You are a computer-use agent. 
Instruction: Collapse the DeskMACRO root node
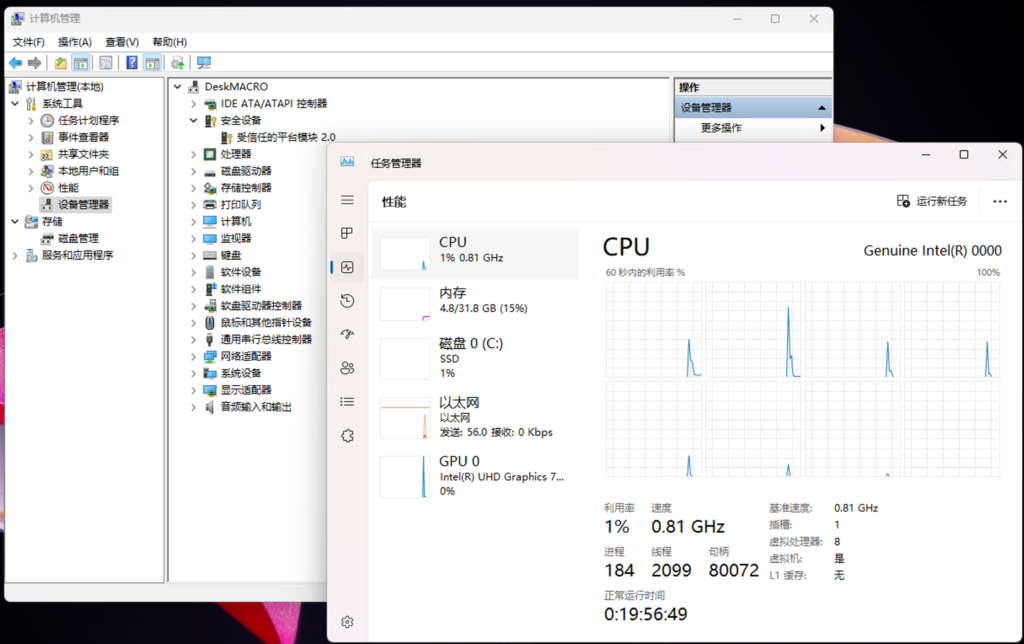[x=177, y=86]
